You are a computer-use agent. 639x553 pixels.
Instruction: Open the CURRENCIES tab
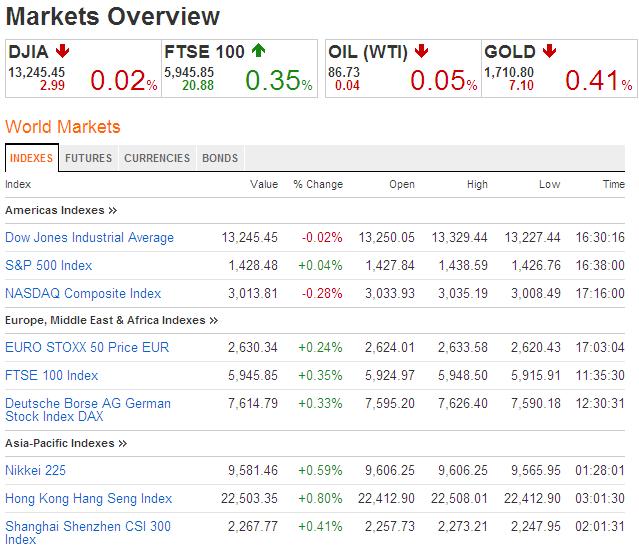tap(157, 158)
